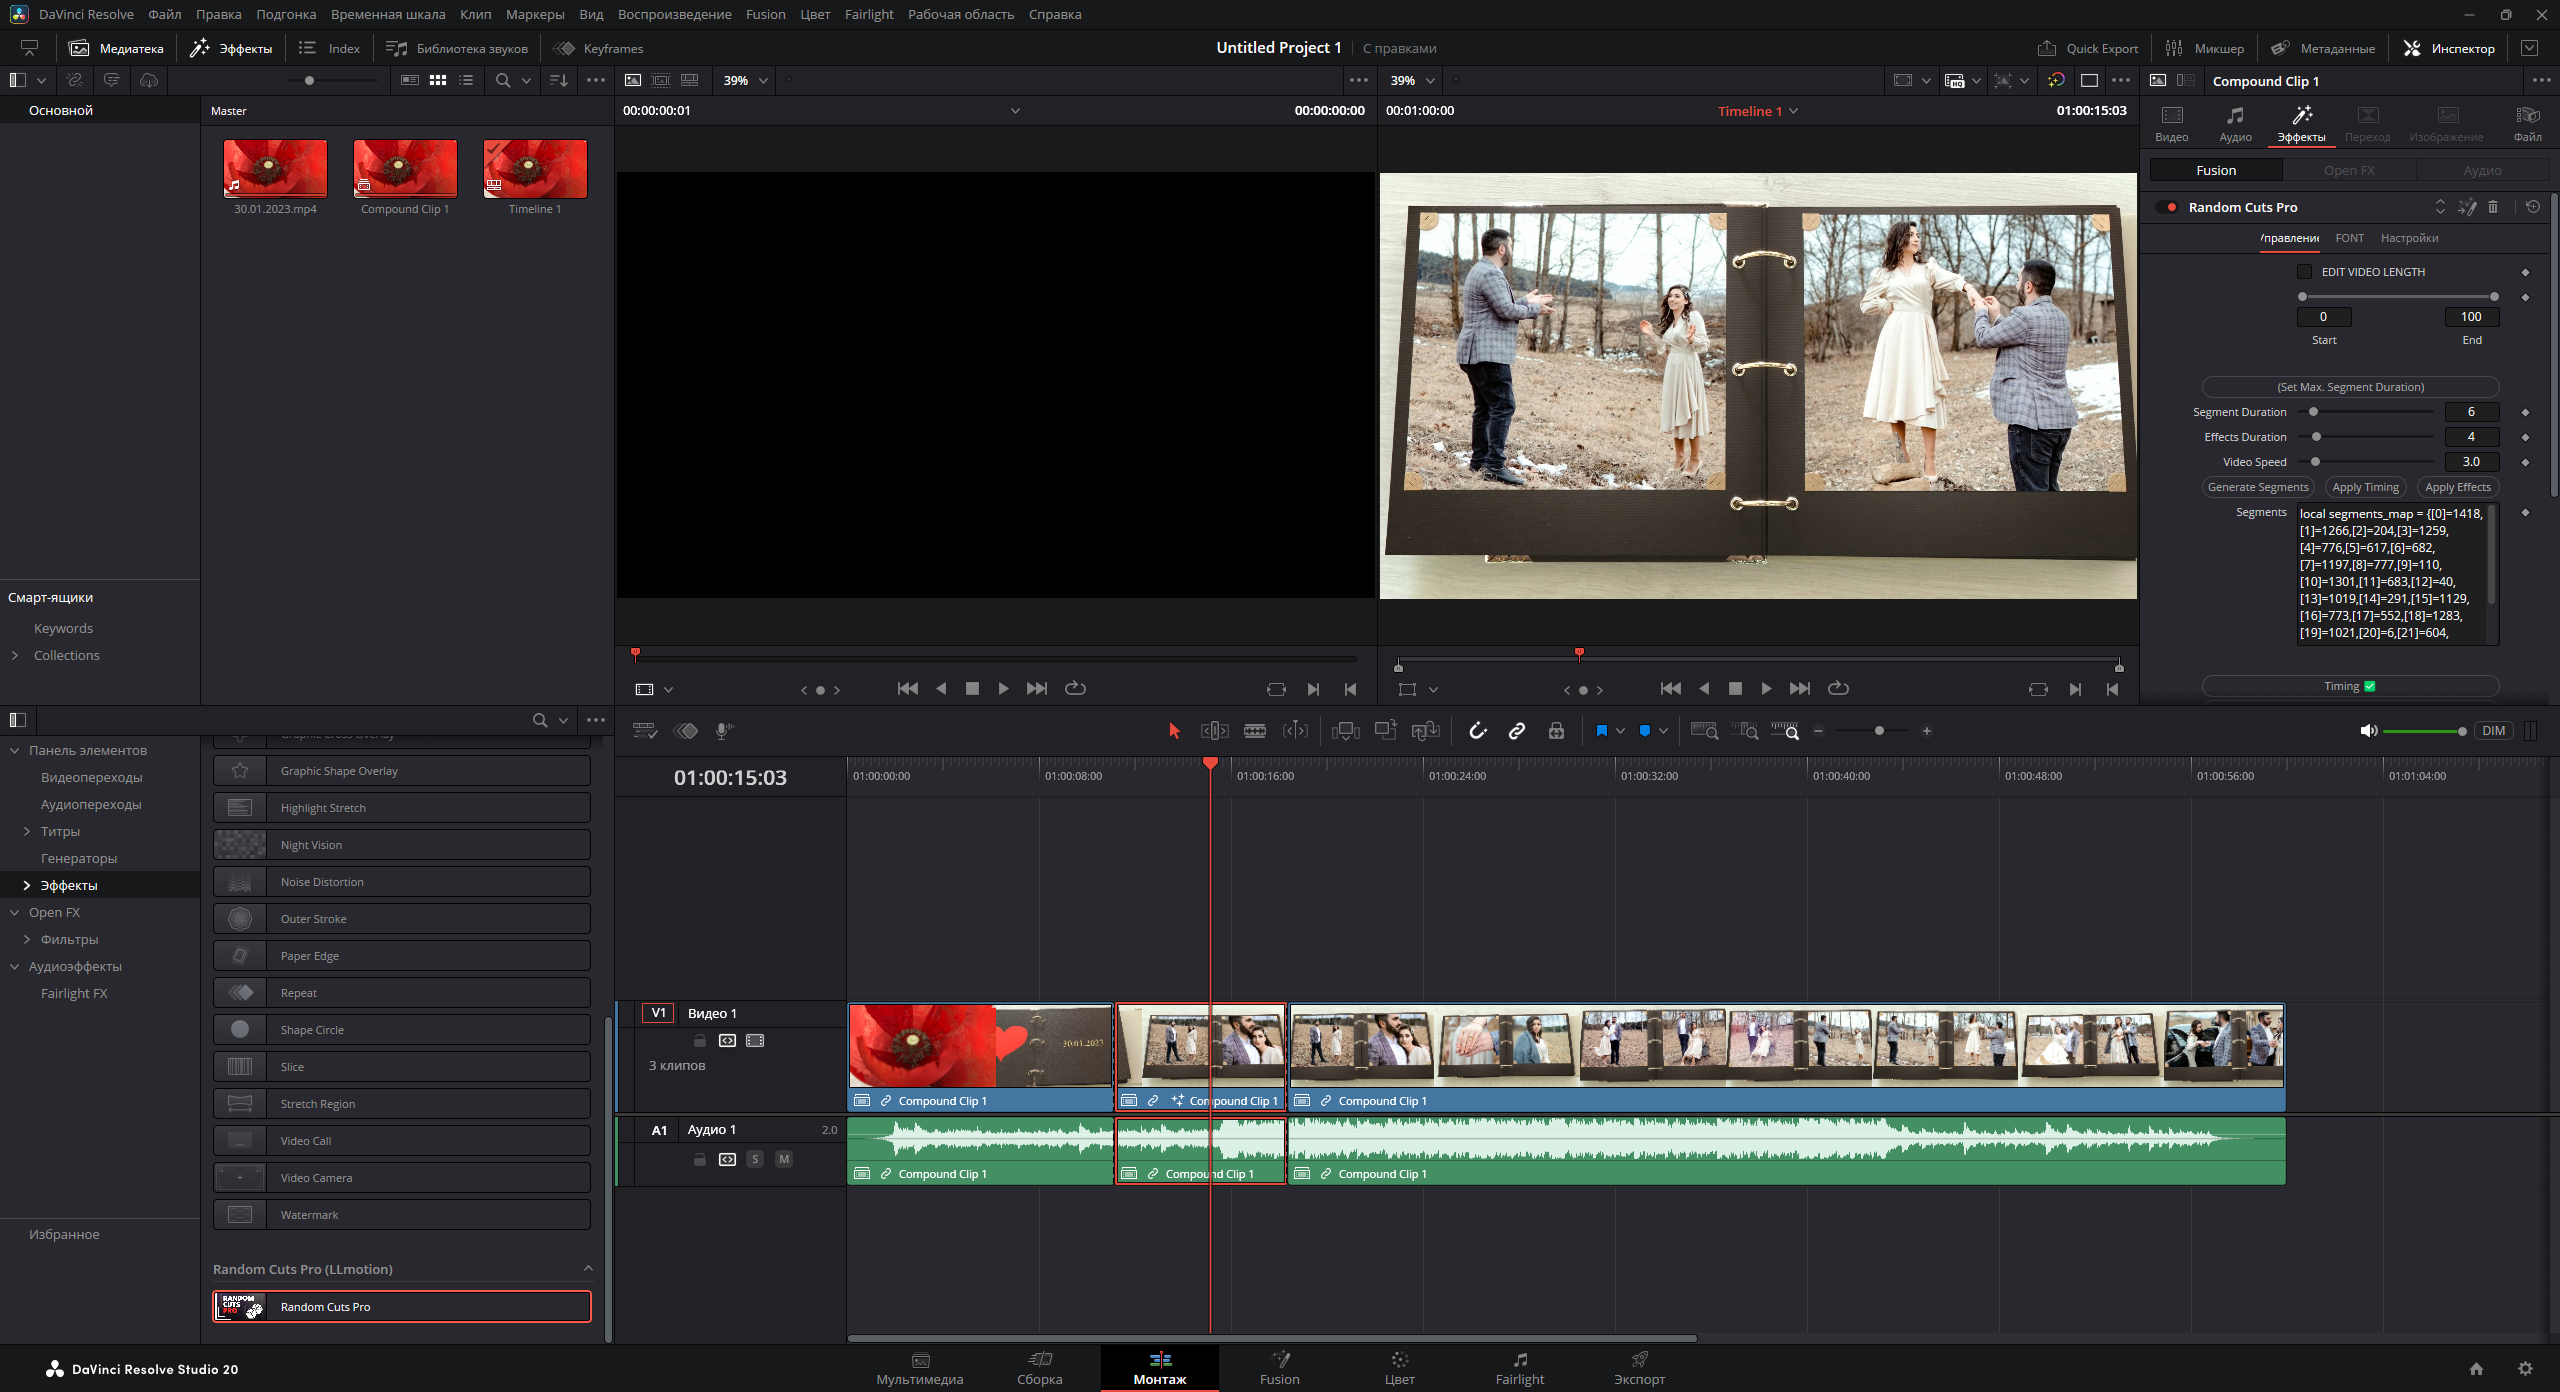This screenshot has height=1392, width=2560.
Task: Delete the Random Cuts Pro effect via trash icon
Action: click(2493, 207)
